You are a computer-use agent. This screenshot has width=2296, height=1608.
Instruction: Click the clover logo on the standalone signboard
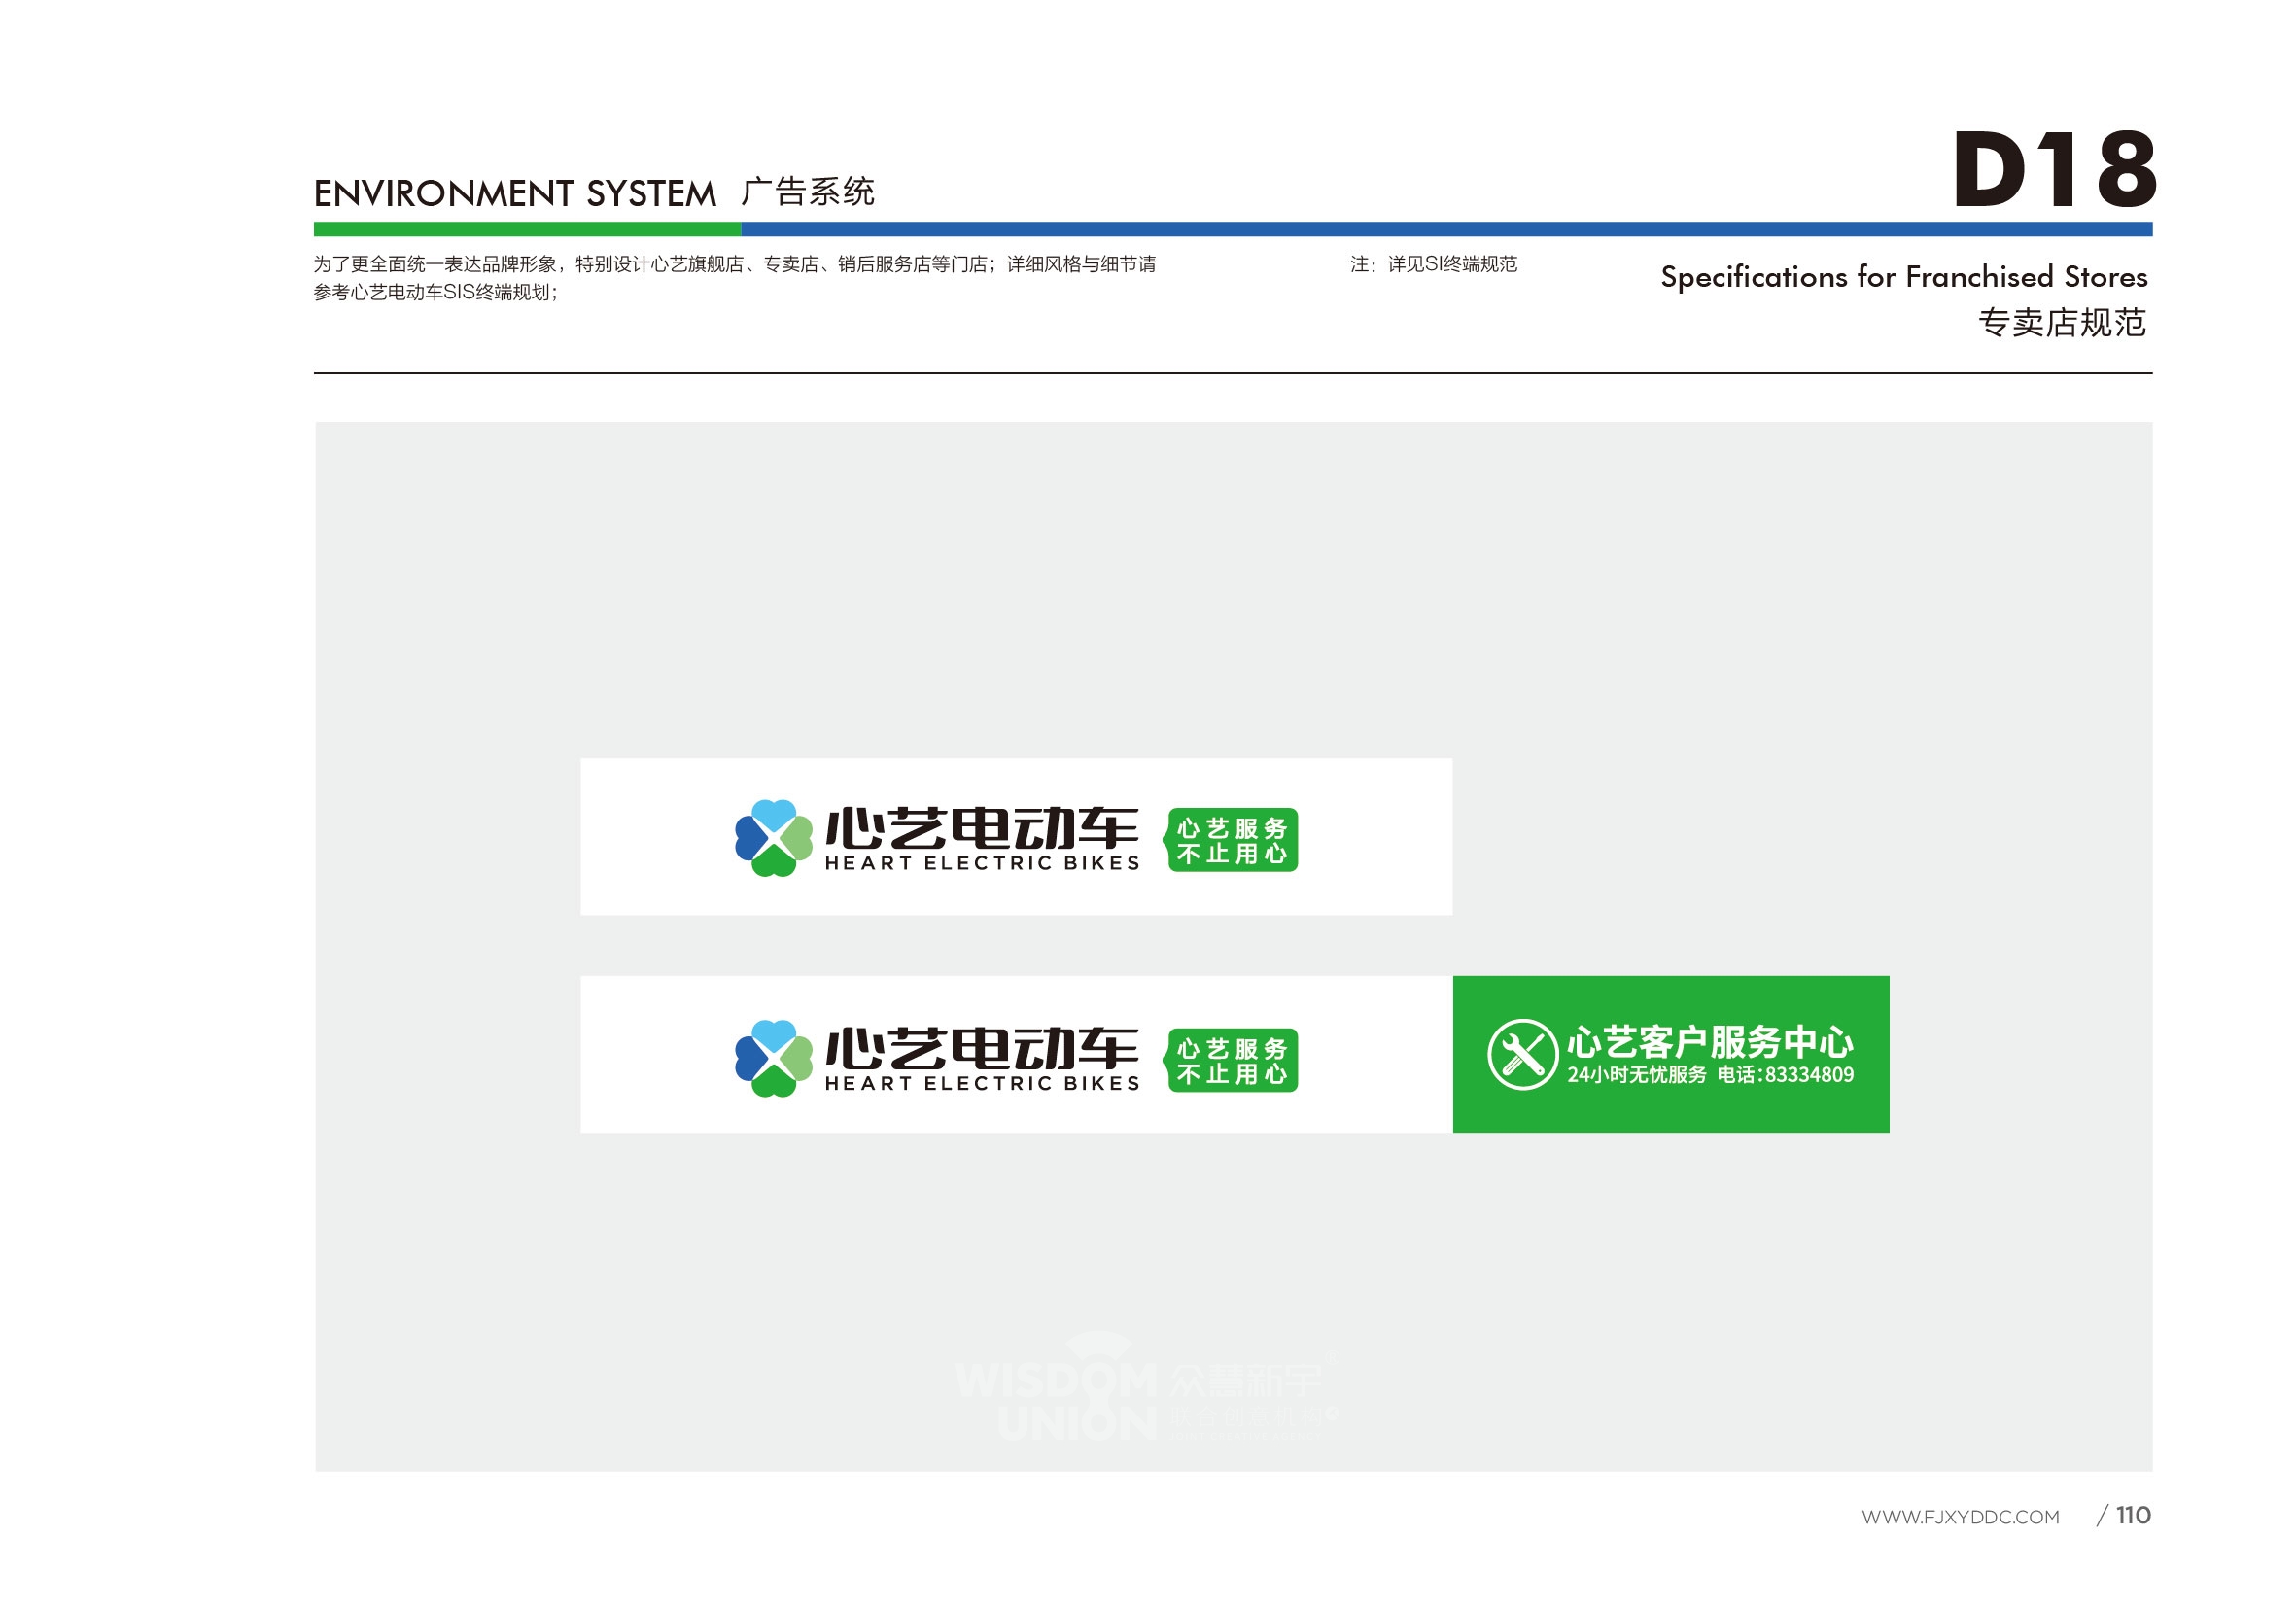tap(773, 838)
